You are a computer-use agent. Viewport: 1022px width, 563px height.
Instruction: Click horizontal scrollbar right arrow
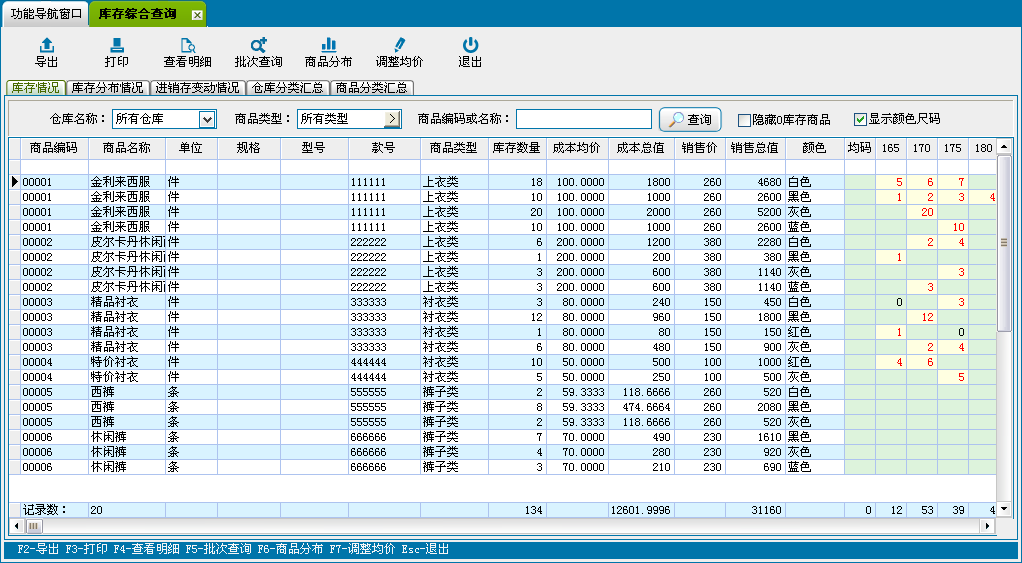[988, 526]
